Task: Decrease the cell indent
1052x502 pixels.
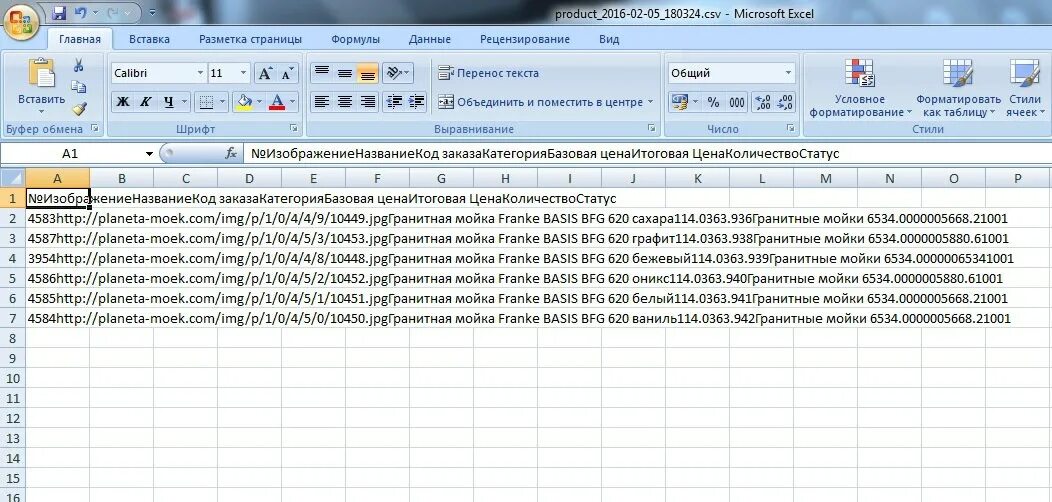Action: click(x=395, y=102)
